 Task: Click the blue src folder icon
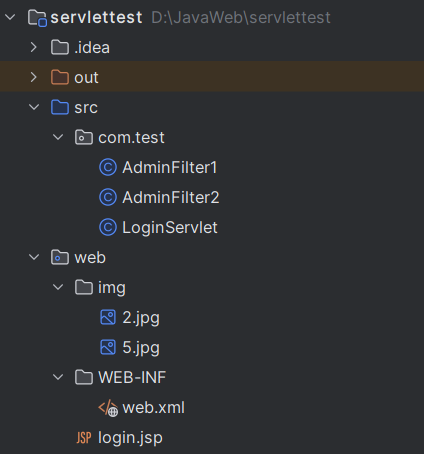click(x=60, y=107)
